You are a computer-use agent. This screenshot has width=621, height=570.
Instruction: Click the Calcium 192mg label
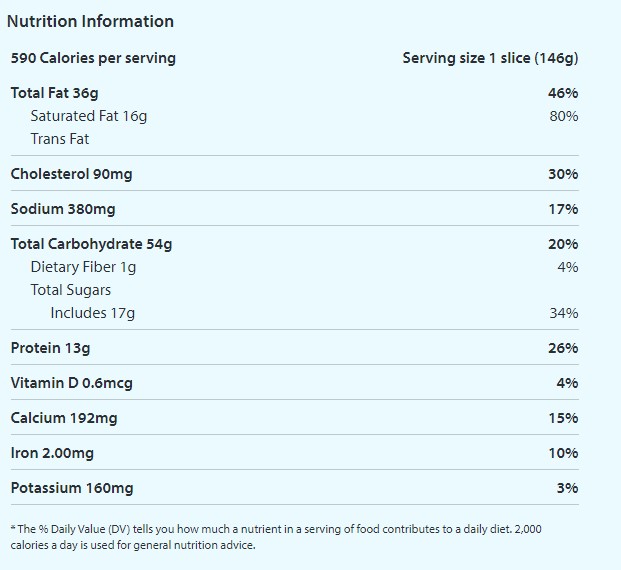click(64, 418)
